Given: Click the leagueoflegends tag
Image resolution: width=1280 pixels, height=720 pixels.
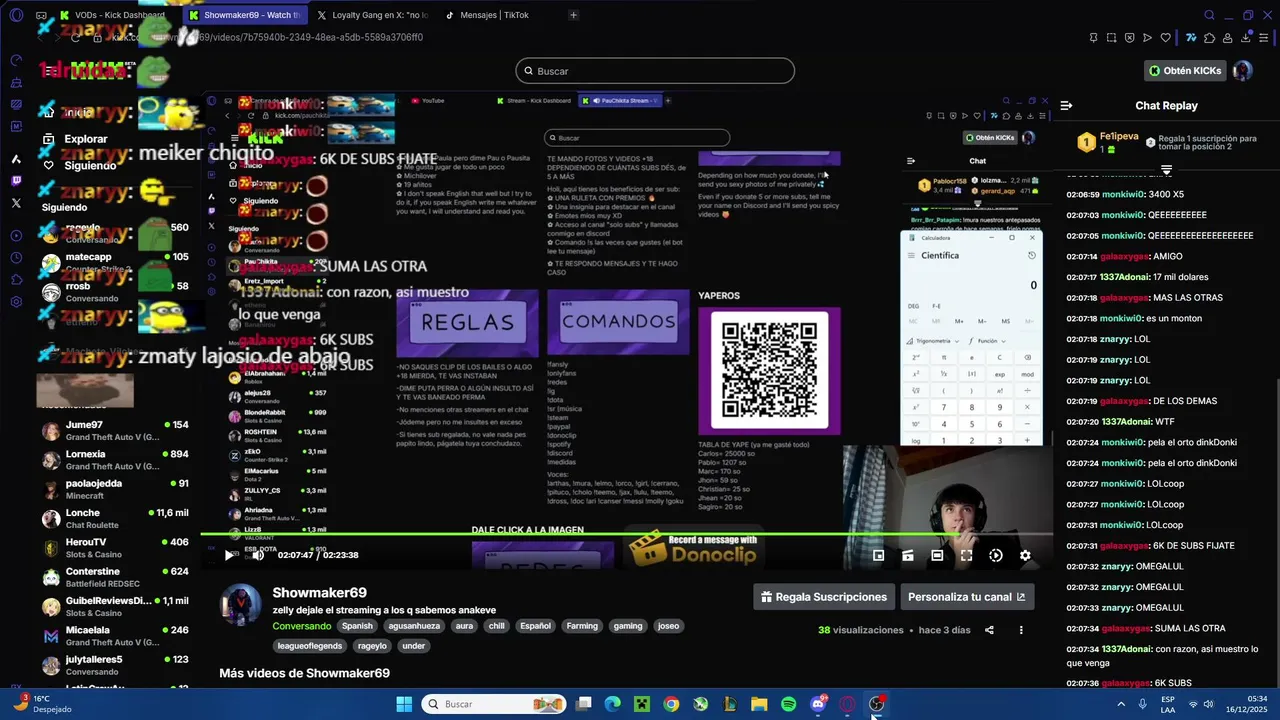Looking at the screenshot, I should [x=310, y=646].
